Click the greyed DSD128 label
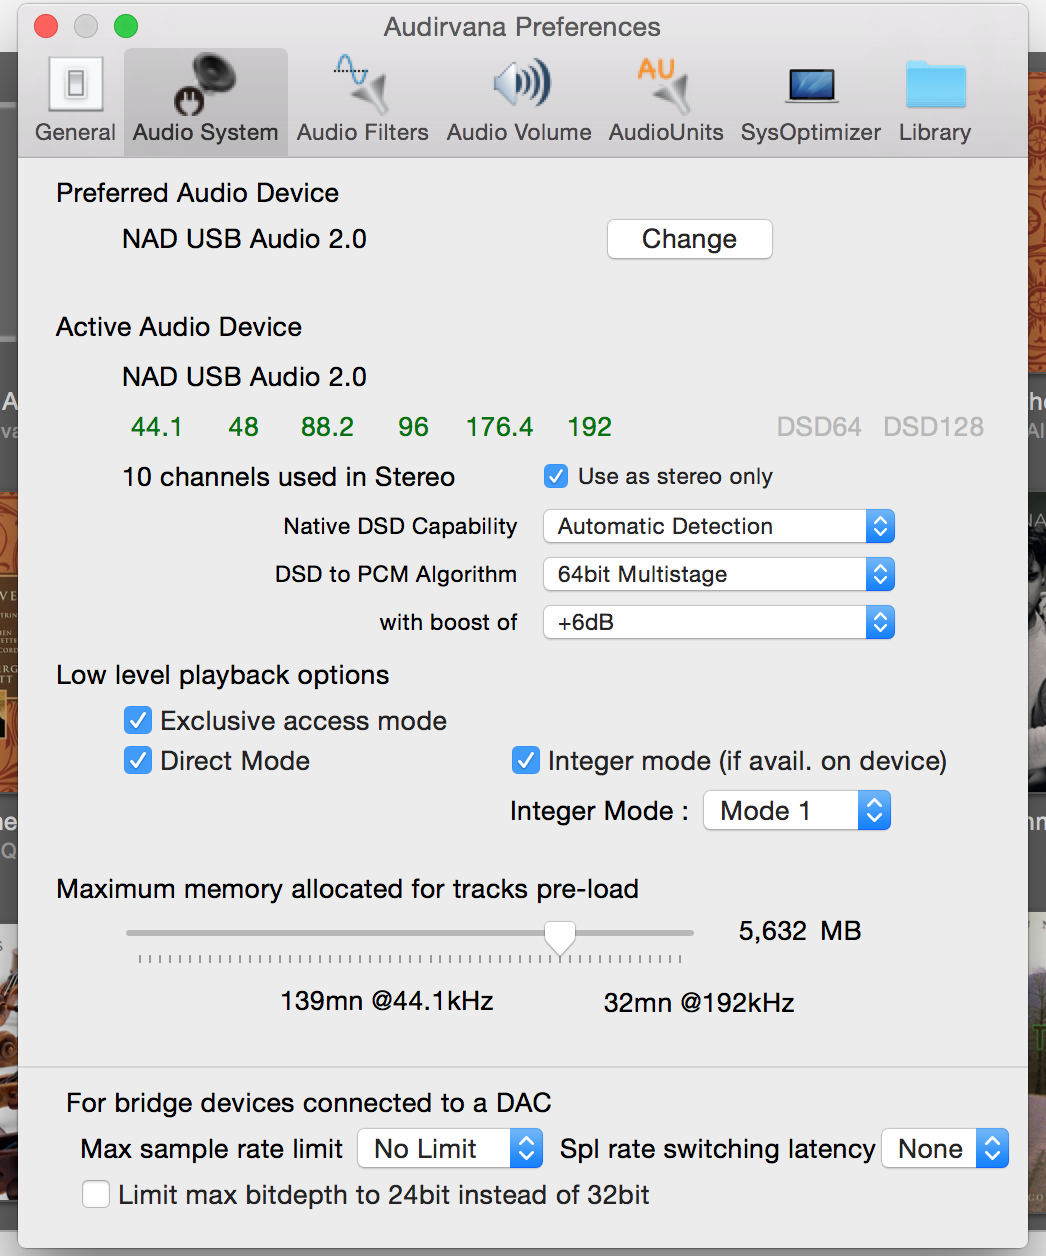 (x=933, y=427)
